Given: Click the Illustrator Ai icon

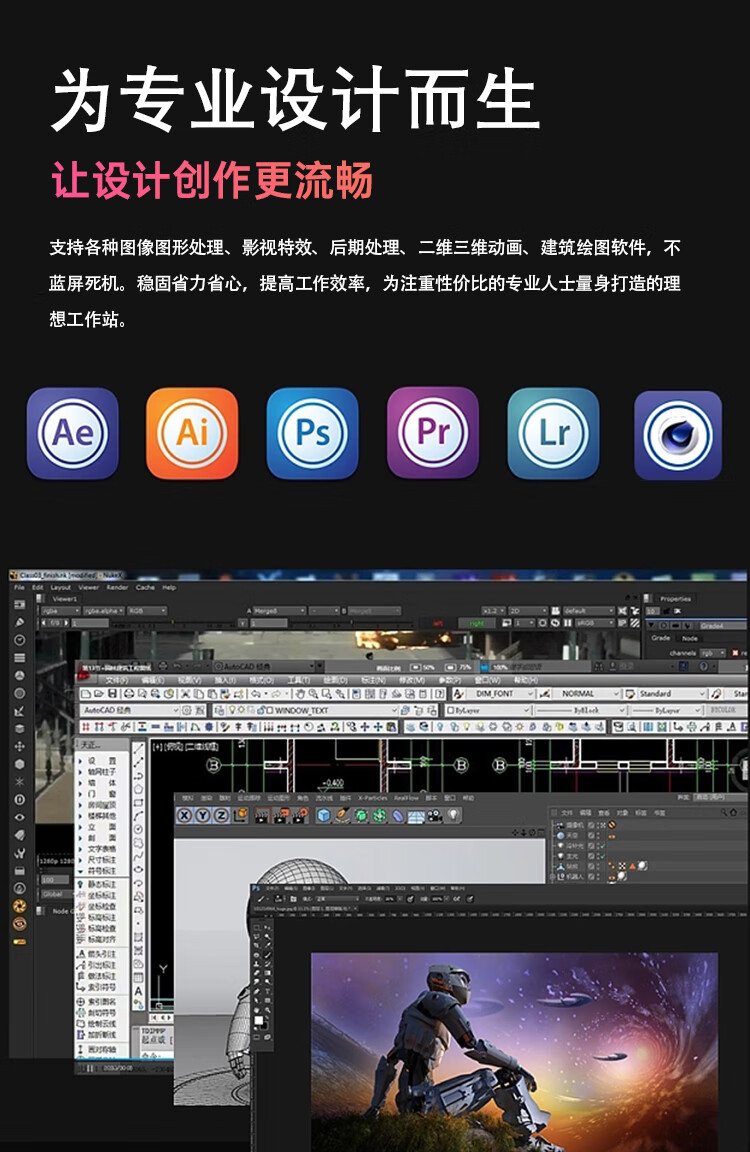Looking at the screenshot, I should (192, 434).
